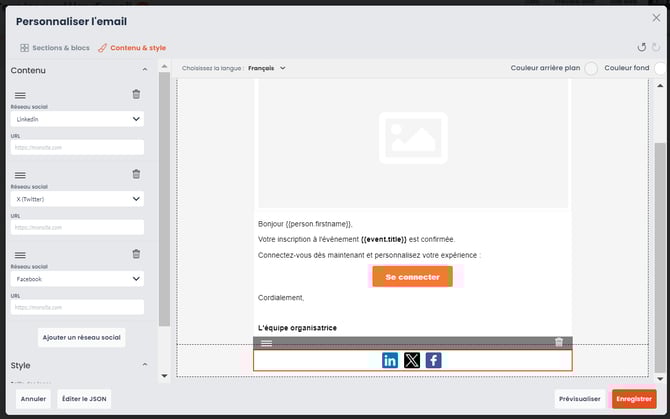
Task: Click Ajouter un réseau social button
Action: pyautogui.click(x=82, y=337)
